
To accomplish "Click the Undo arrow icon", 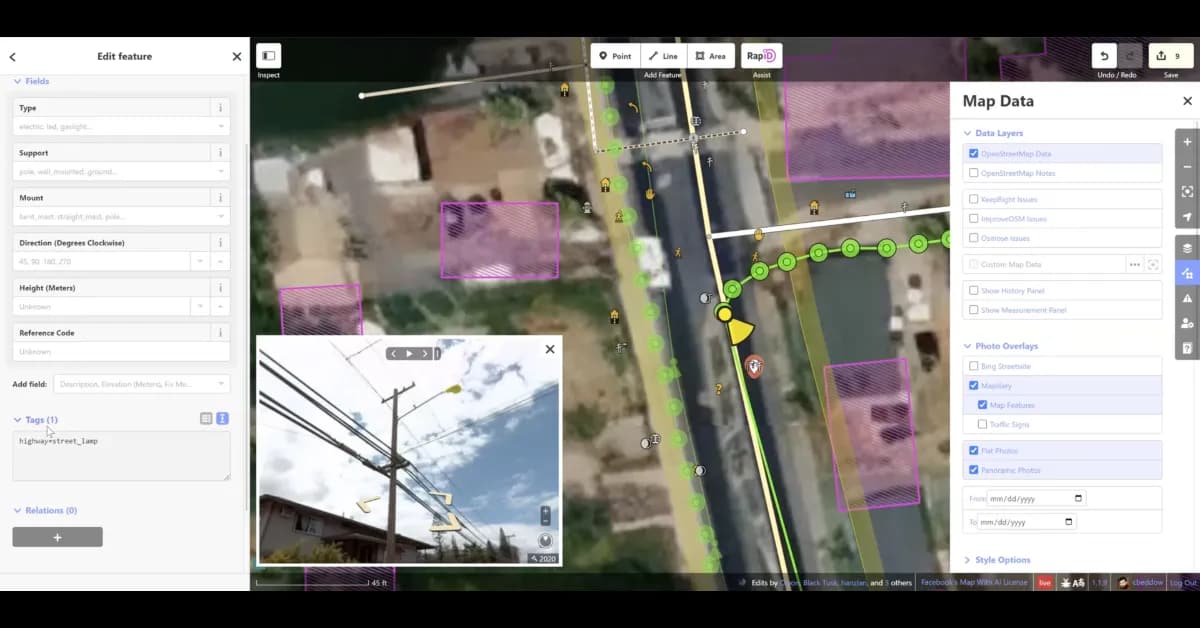I will [1106, 55].
